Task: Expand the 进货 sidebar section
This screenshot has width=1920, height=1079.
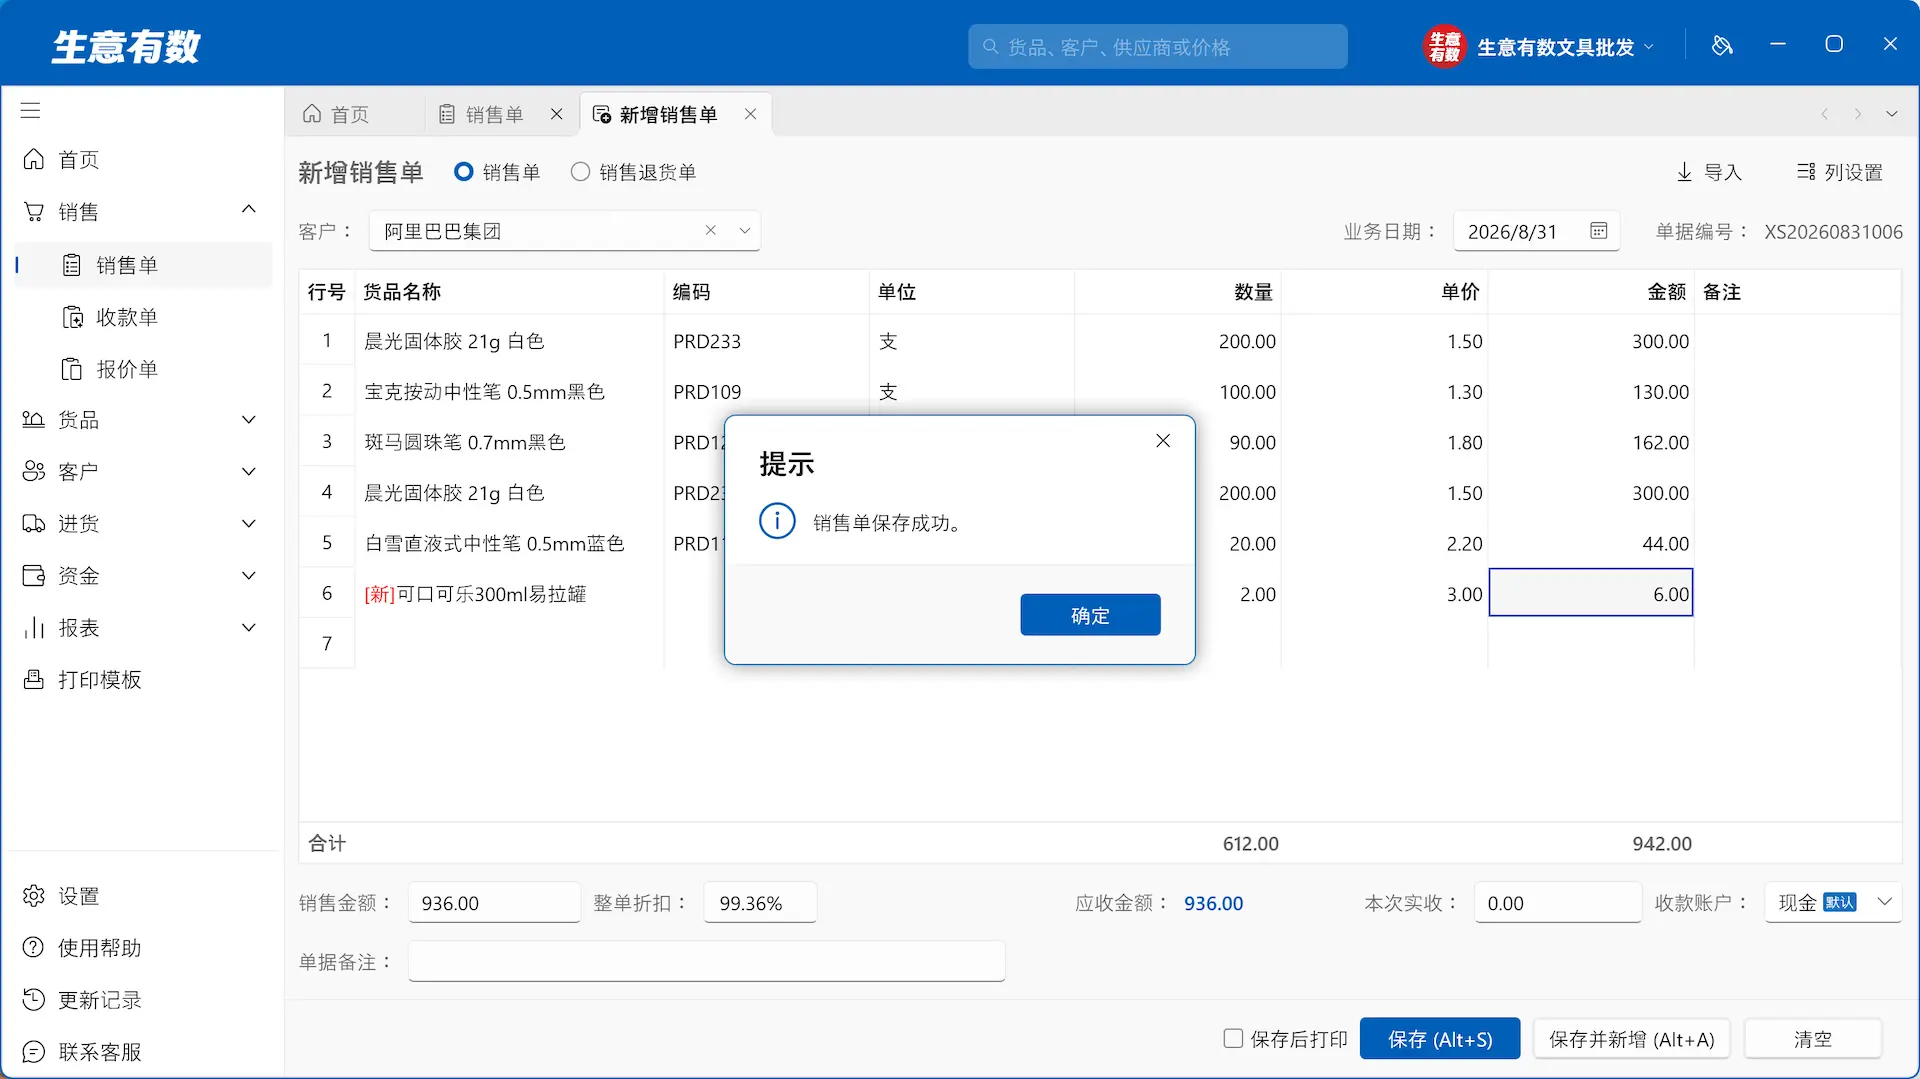Action: tap(249, 524)
